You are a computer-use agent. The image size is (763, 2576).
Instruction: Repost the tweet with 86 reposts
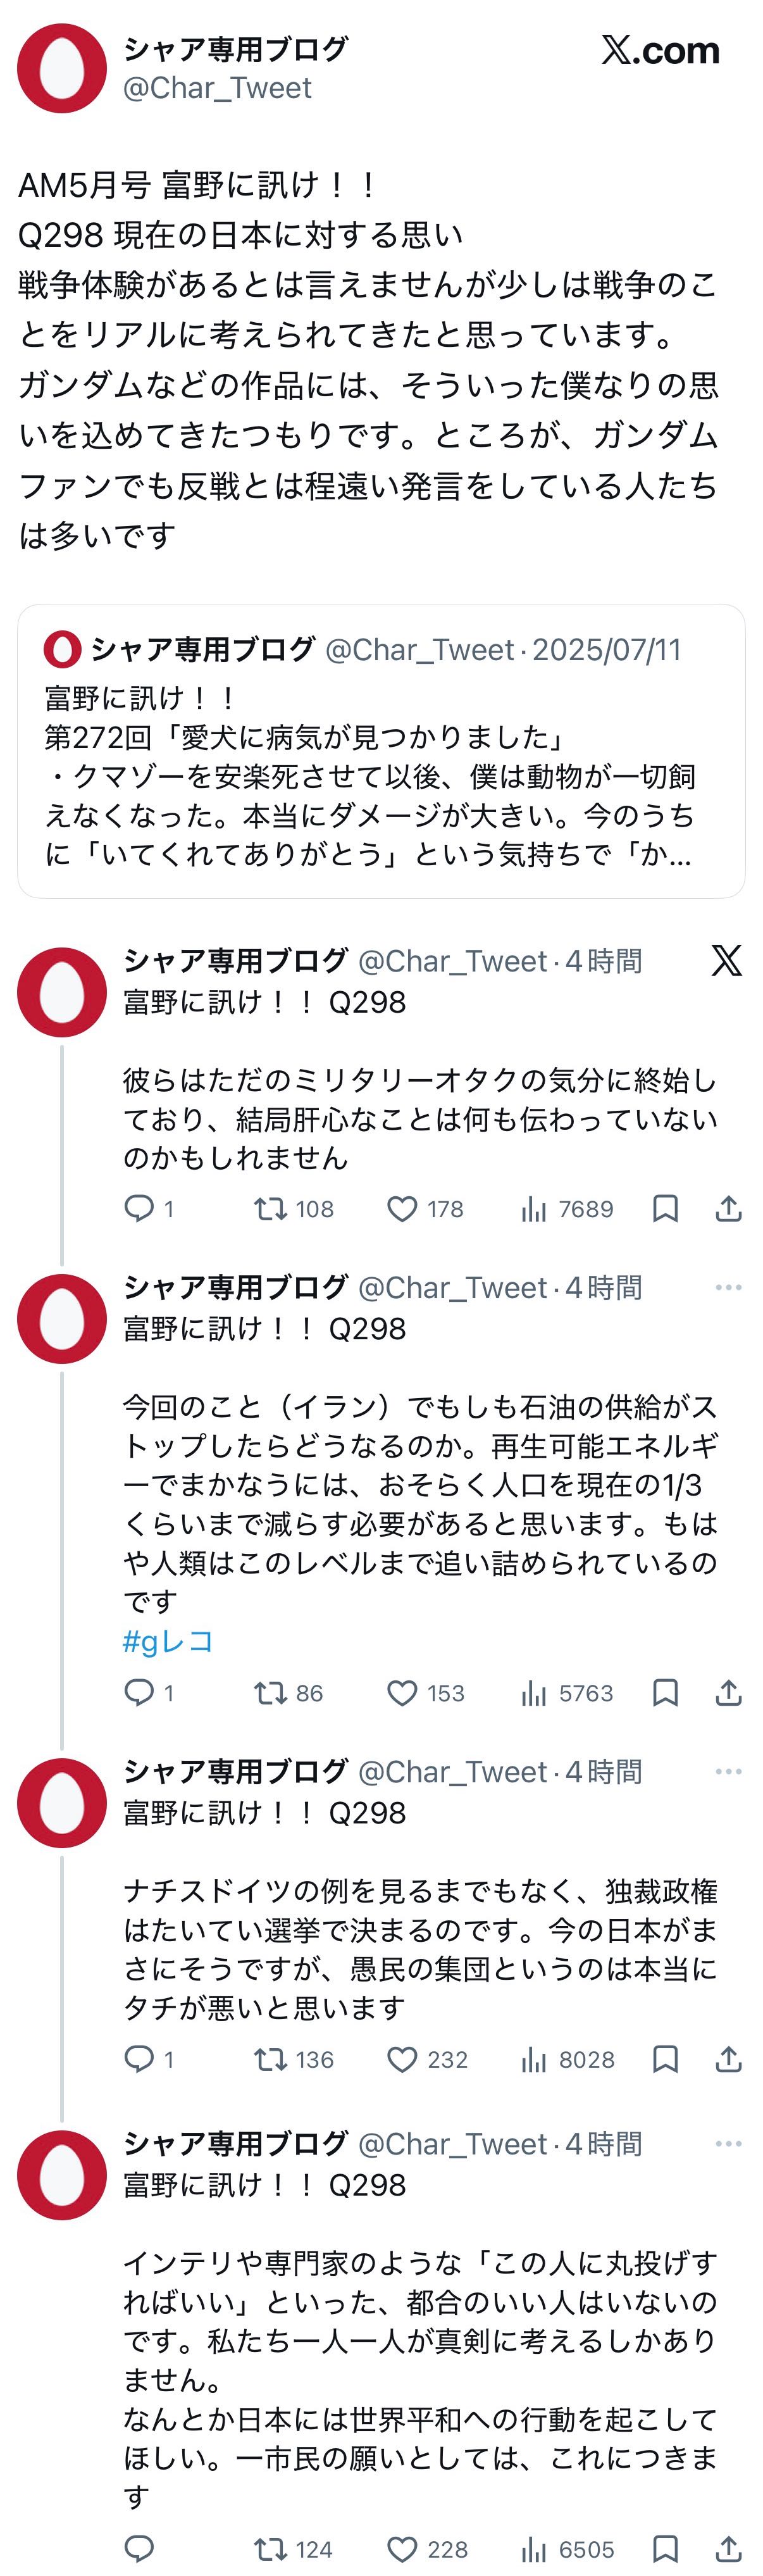tap(270, 1693)
